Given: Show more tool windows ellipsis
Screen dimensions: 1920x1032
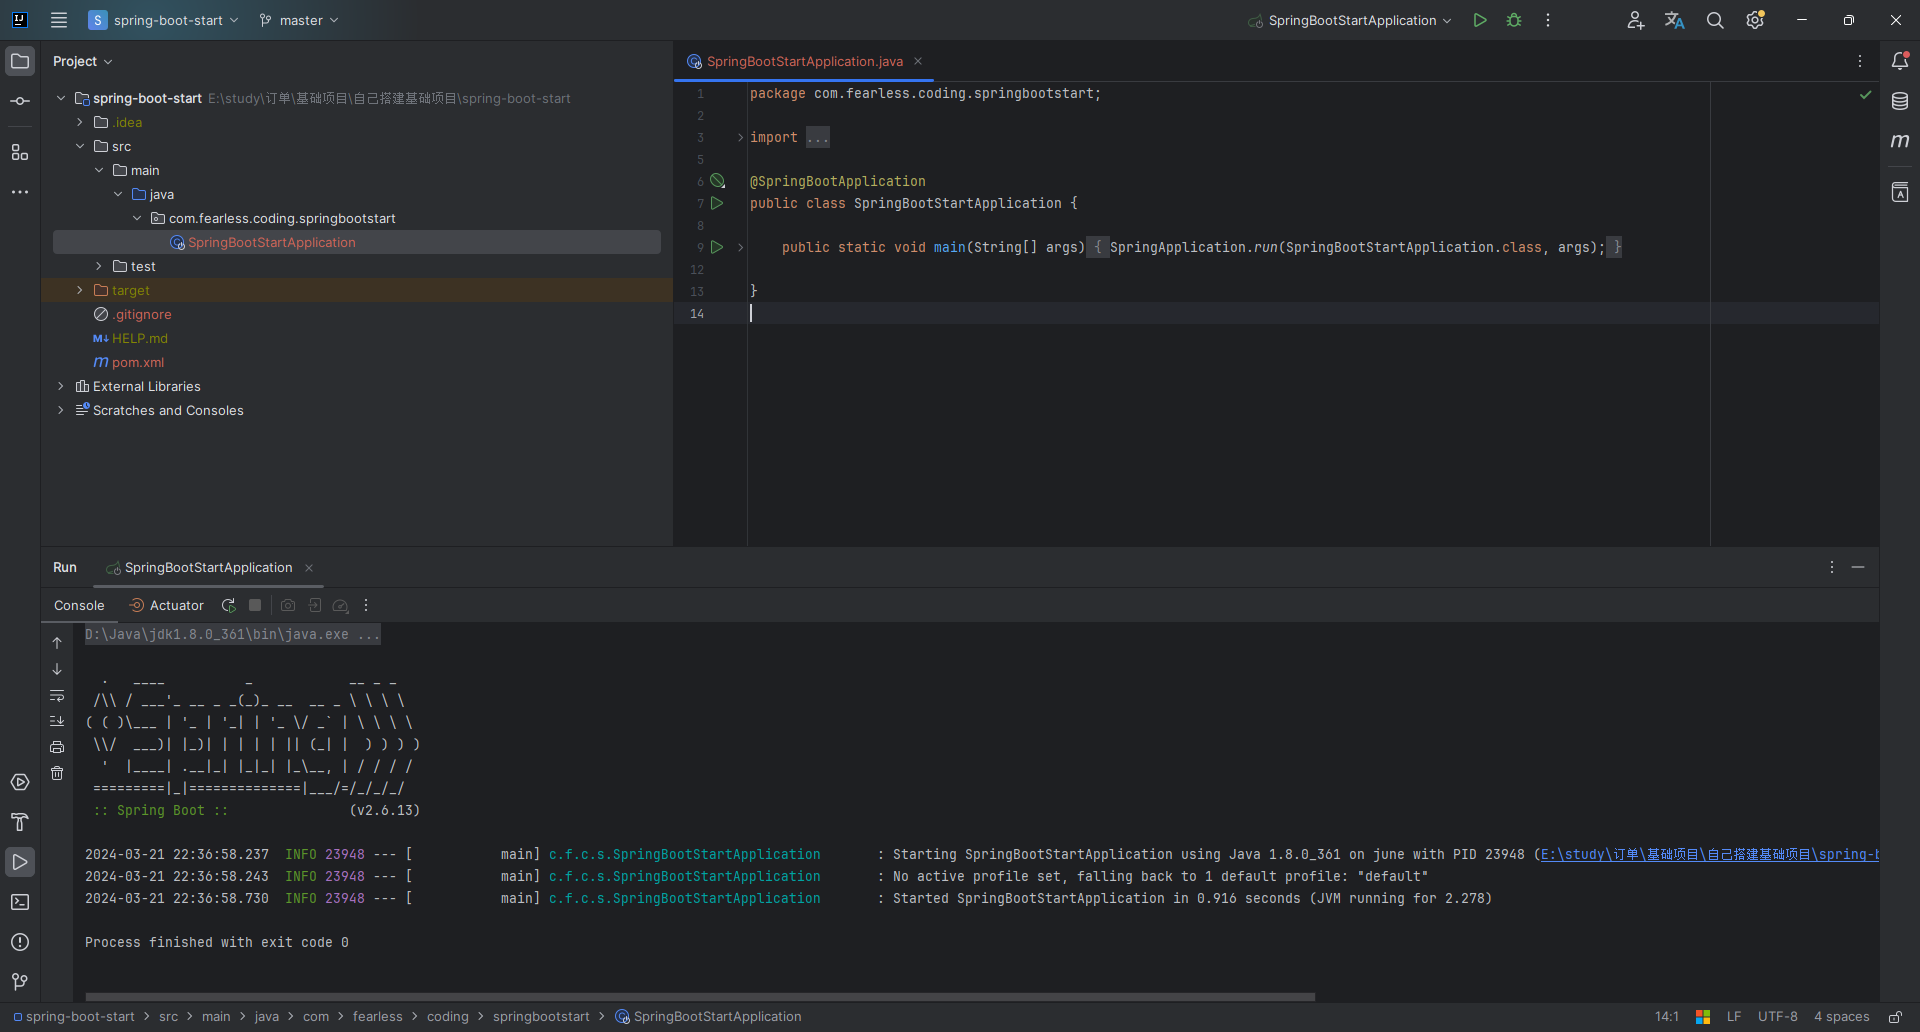Looking at the screenshot, I should [20, 192].
